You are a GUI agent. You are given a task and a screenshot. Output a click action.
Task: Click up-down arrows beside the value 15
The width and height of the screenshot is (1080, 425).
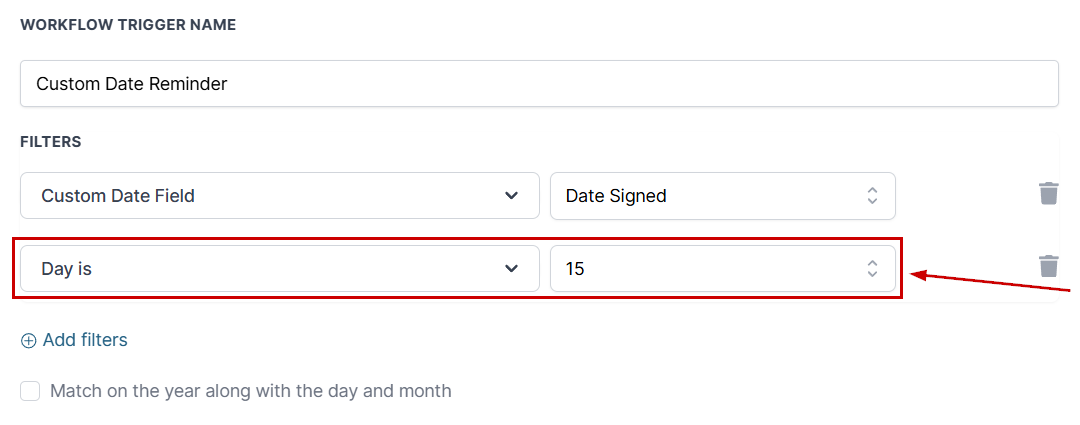[x=872, y=268]
